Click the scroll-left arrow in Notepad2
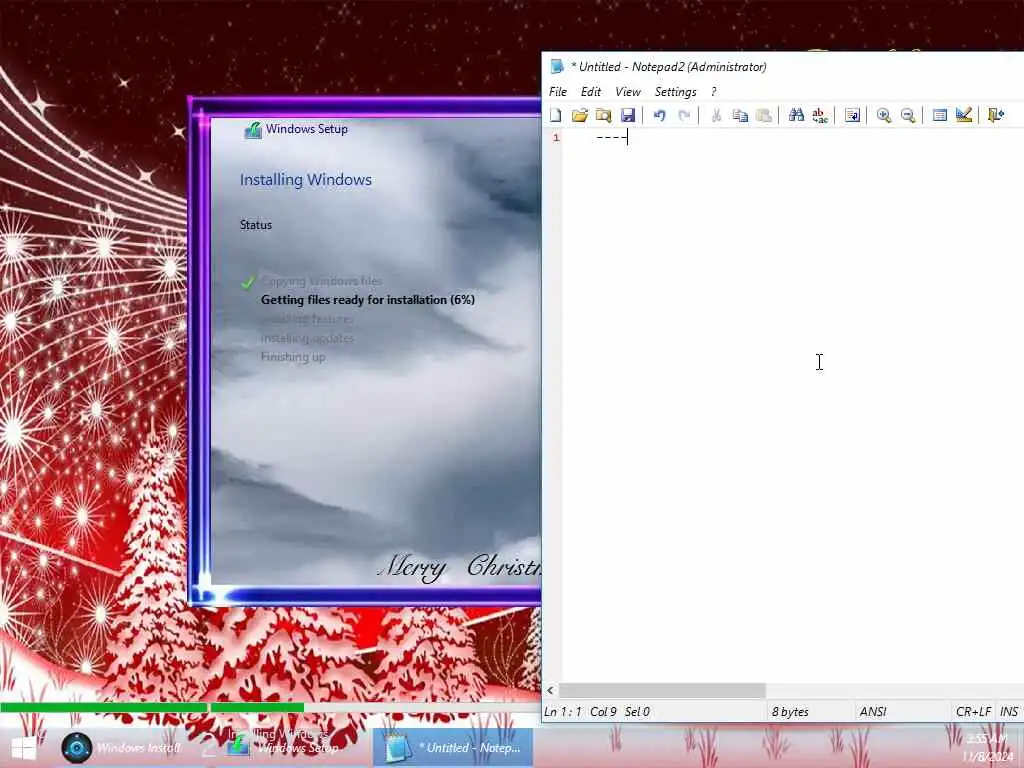1024x768 pixels. [x=550, y=690]
